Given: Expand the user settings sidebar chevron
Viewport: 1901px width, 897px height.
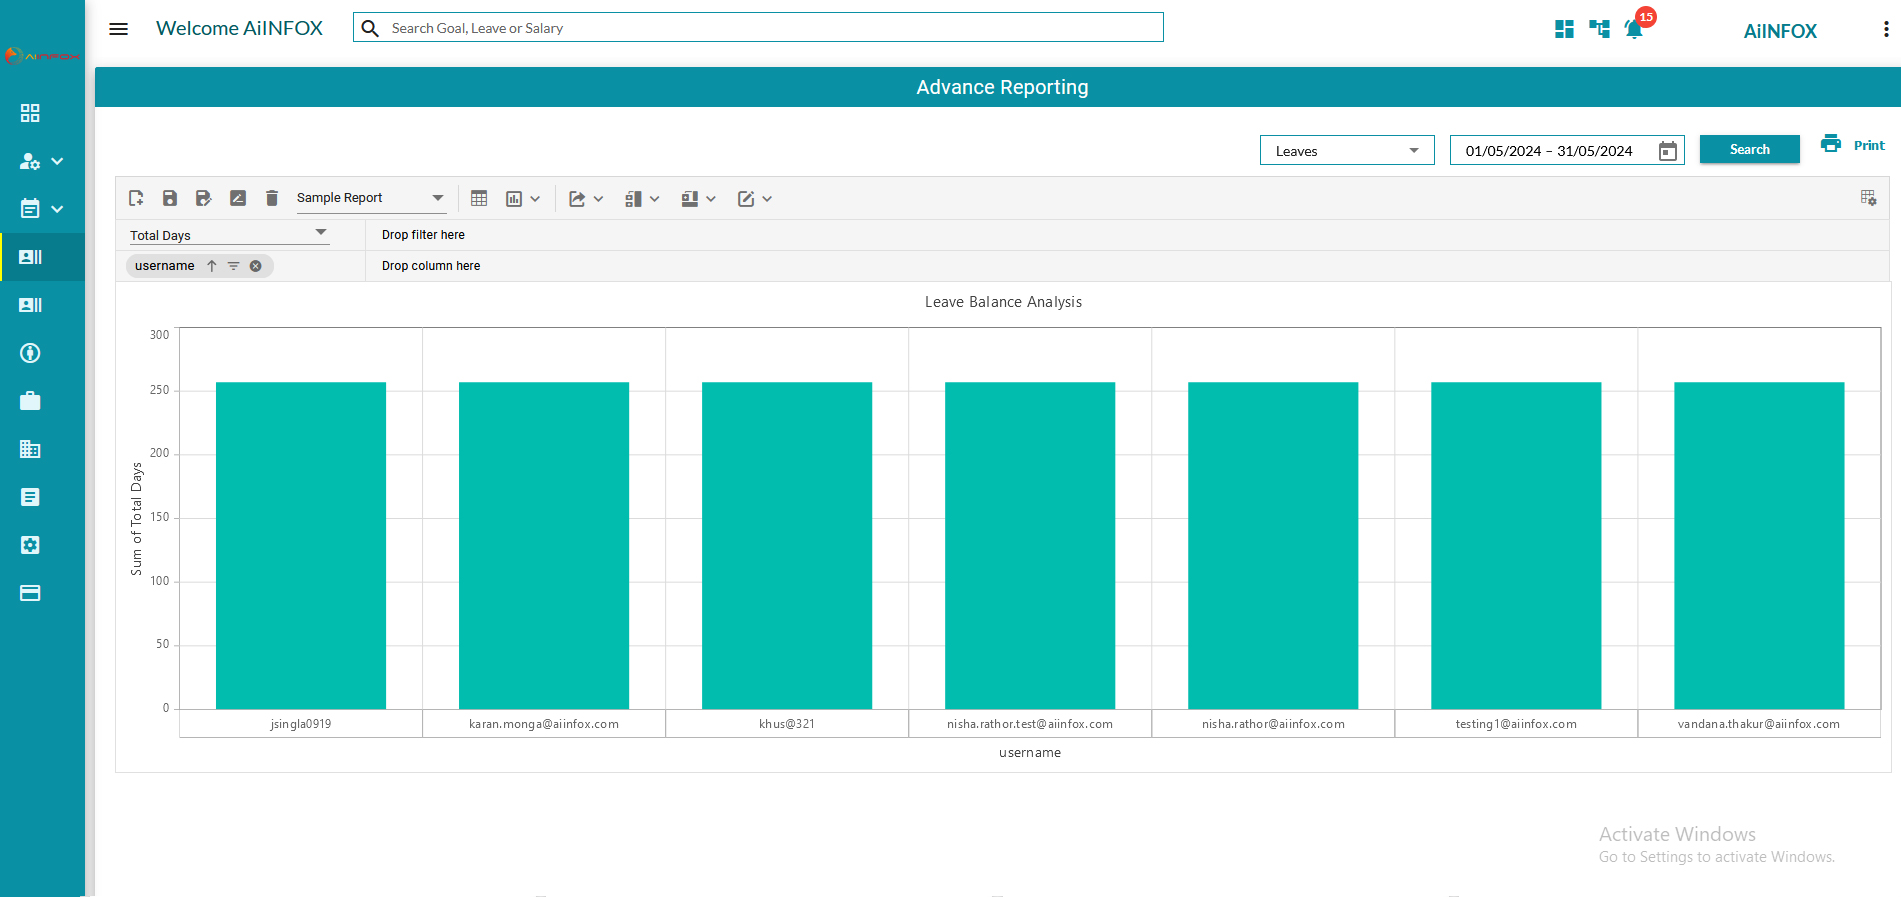Looking at the screenshot, I should [57, 161].
